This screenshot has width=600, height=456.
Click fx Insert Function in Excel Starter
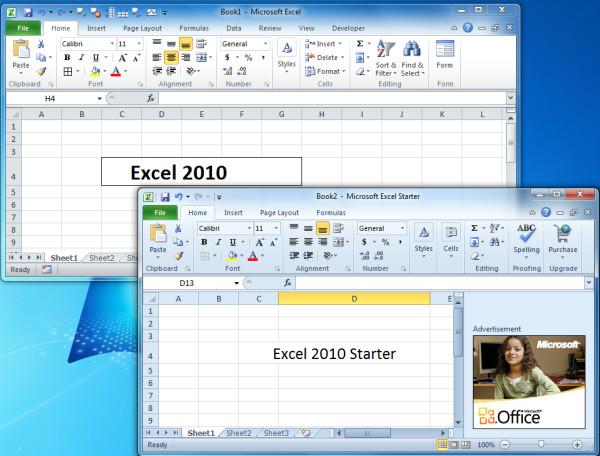point(287,283)
